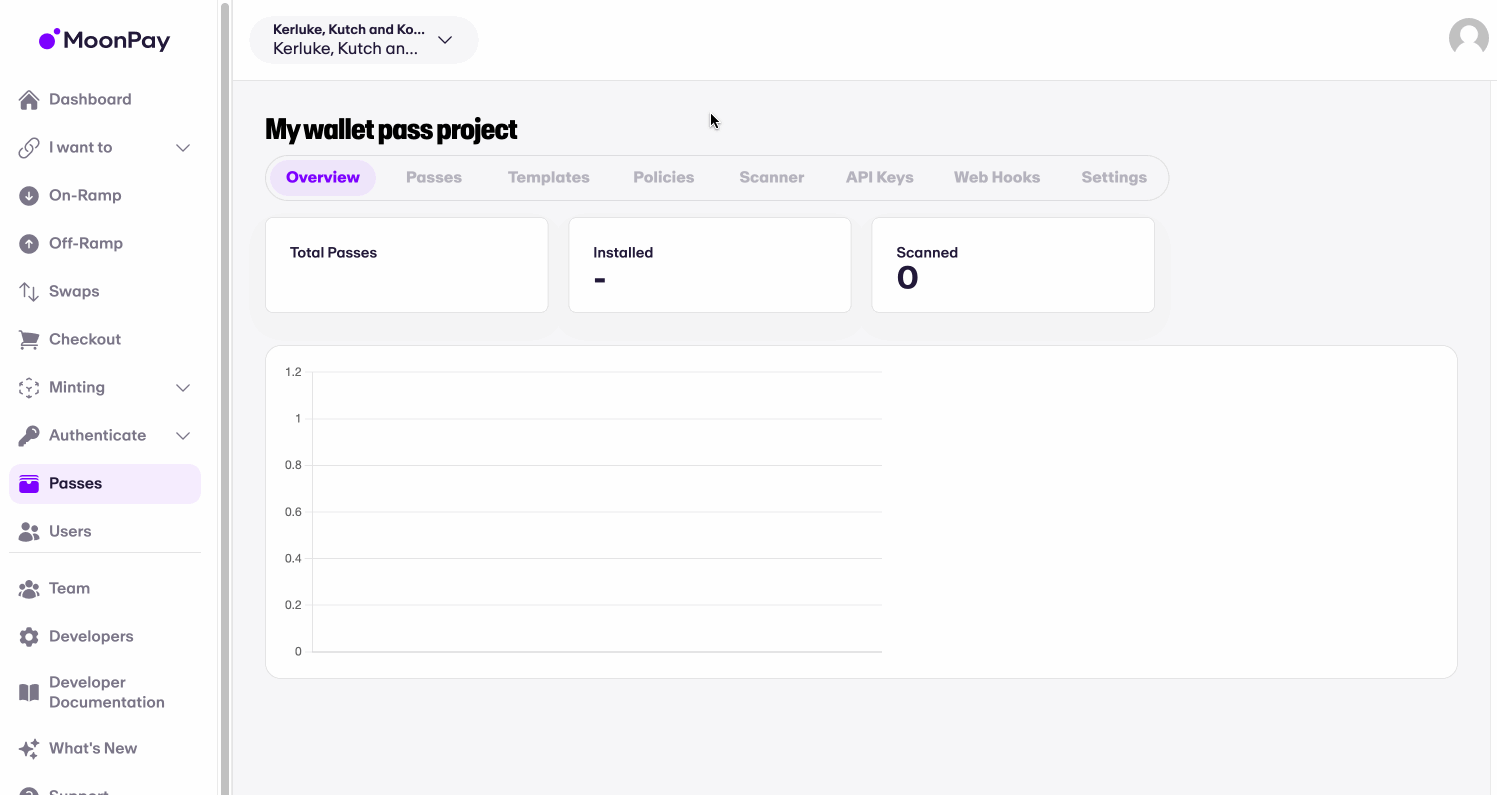Click the Dashboard home icon

coord(29,100)
